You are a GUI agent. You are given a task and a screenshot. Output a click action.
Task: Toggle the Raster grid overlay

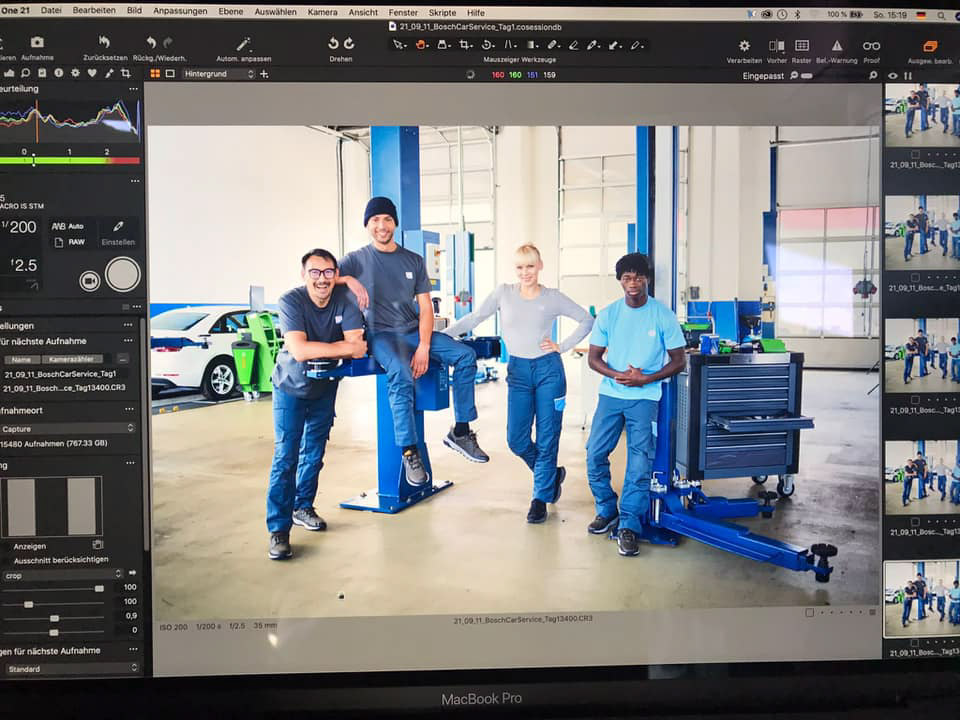[x=801, y=46]
